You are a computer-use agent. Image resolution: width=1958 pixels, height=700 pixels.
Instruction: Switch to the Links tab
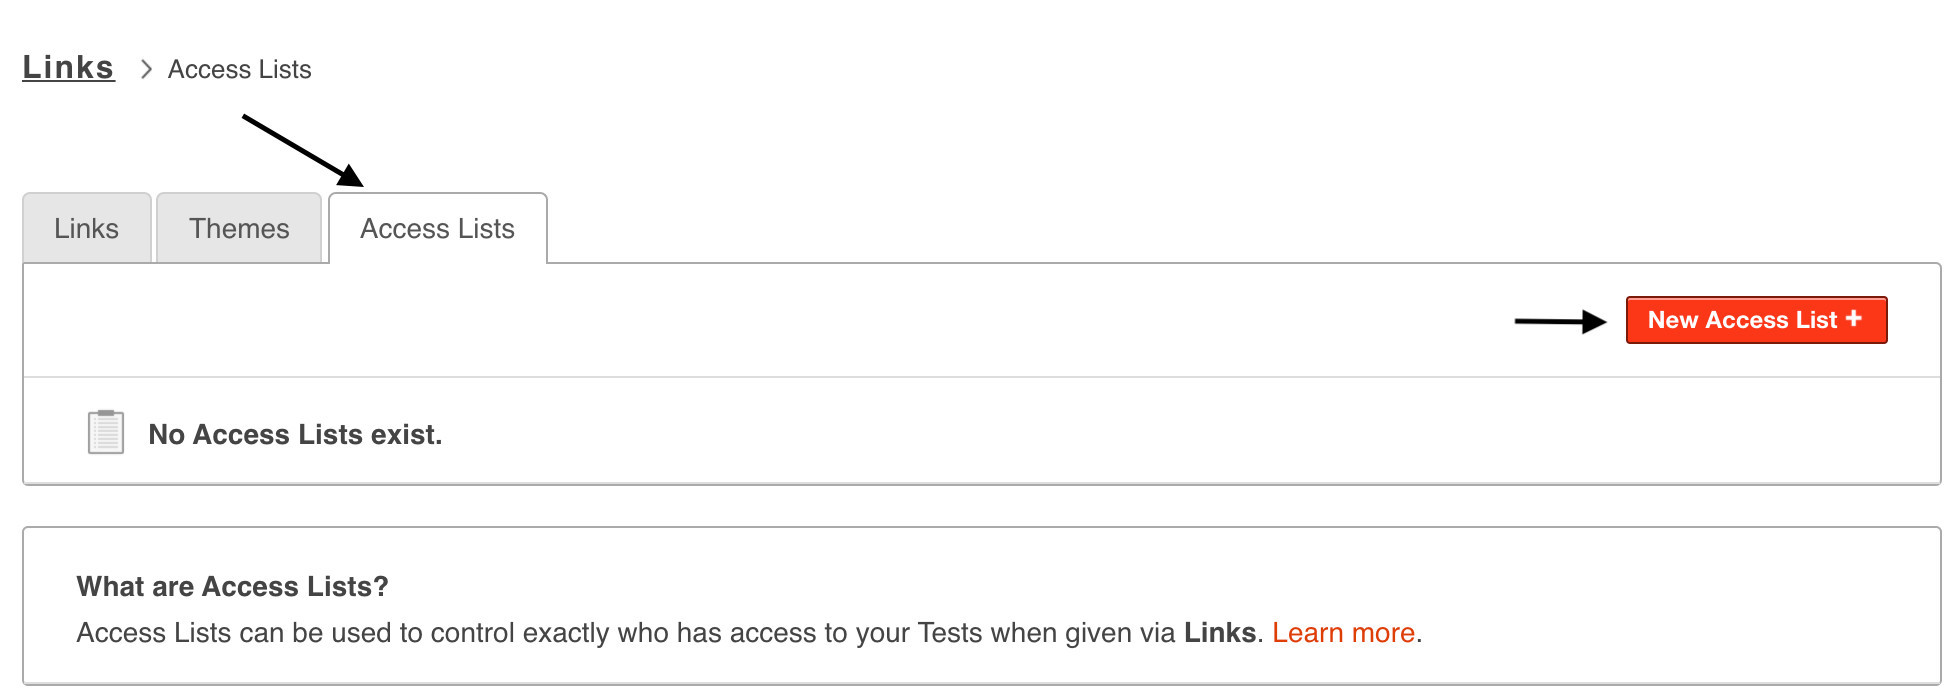(87, 229)
